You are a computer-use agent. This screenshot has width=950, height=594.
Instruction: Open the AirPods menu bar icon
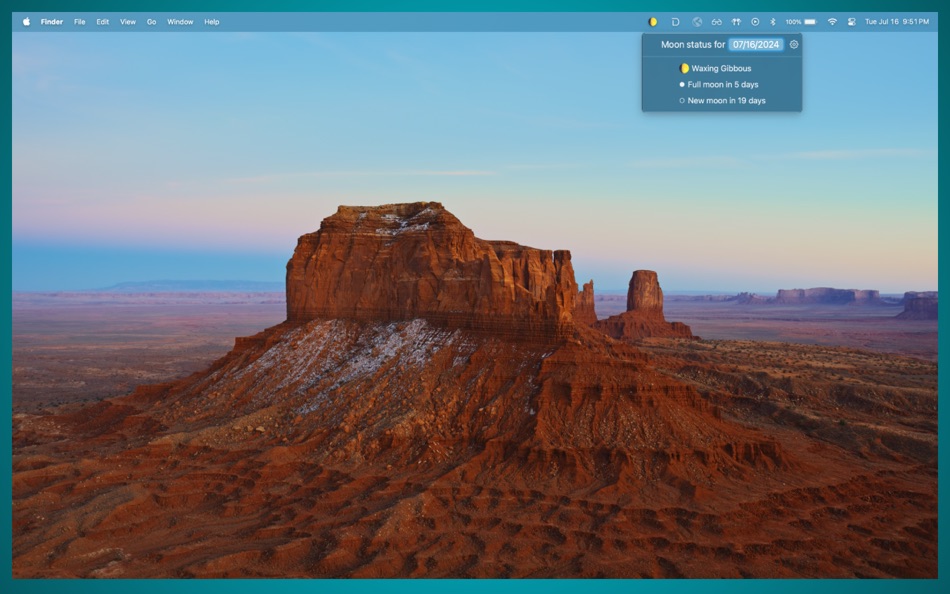[736, 22]
